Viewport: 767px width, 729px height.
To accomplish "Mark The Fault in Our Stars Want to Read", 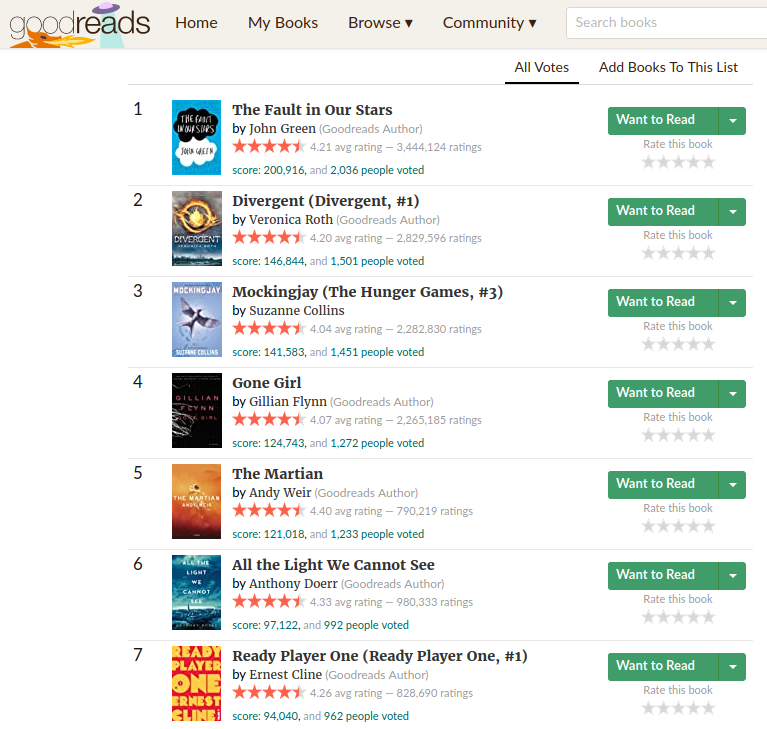I will tap(663, 120).
